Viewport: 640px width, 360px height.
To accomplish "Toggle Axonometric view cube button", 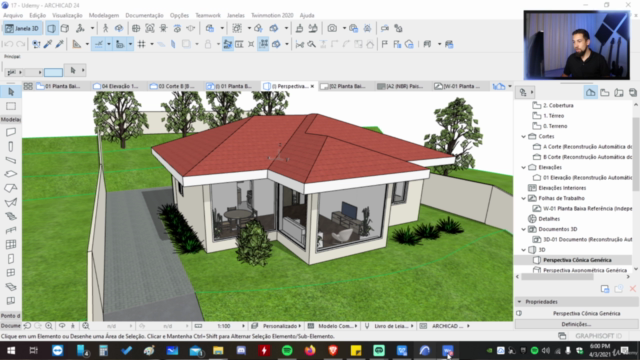I will point(65,28).
